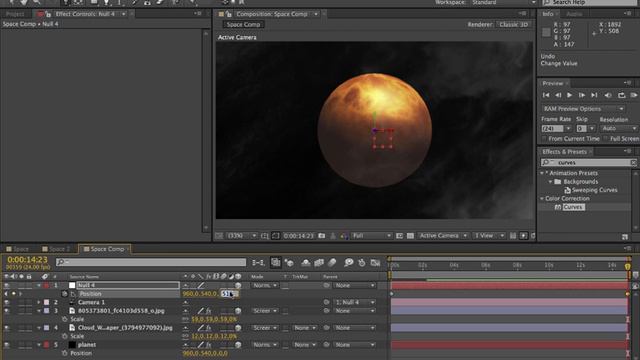The image size is (640, 360).
Task: Click the fast previews icon in viewer
Action: (x=524, y=236)
